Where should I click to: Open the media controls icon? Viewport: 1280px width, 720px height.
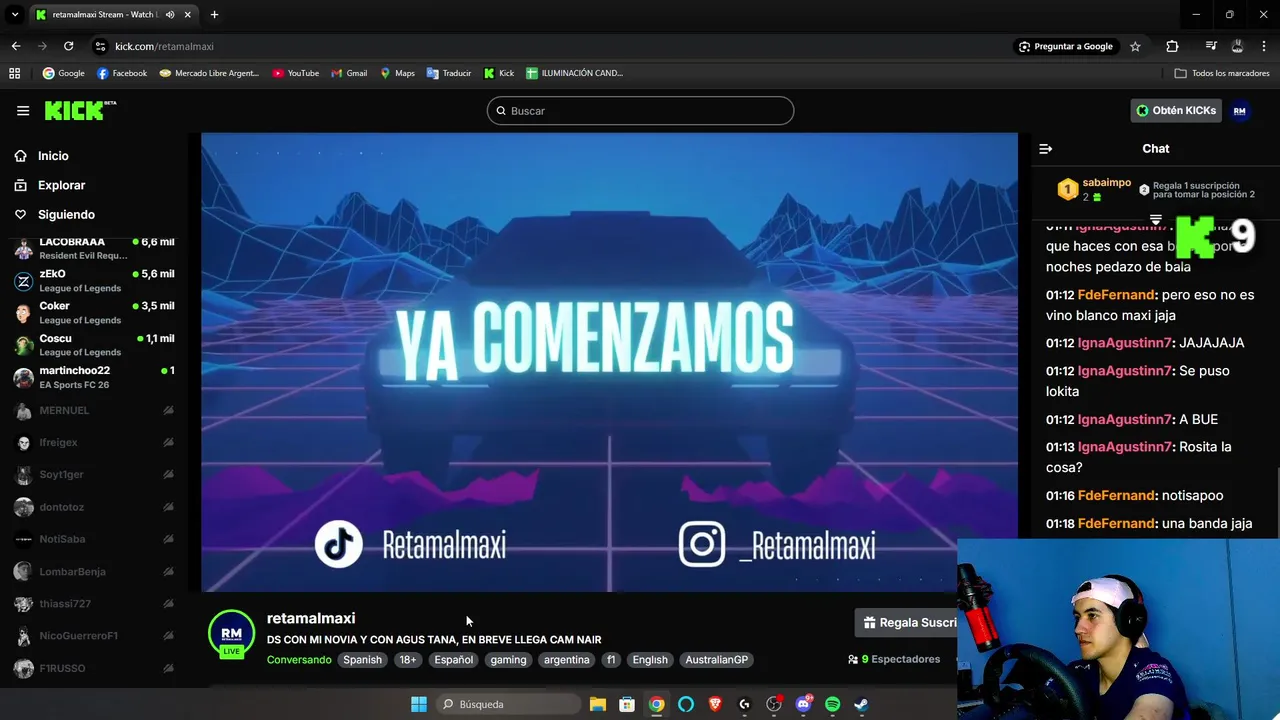pyautogui.click(x=1211, y=46)
